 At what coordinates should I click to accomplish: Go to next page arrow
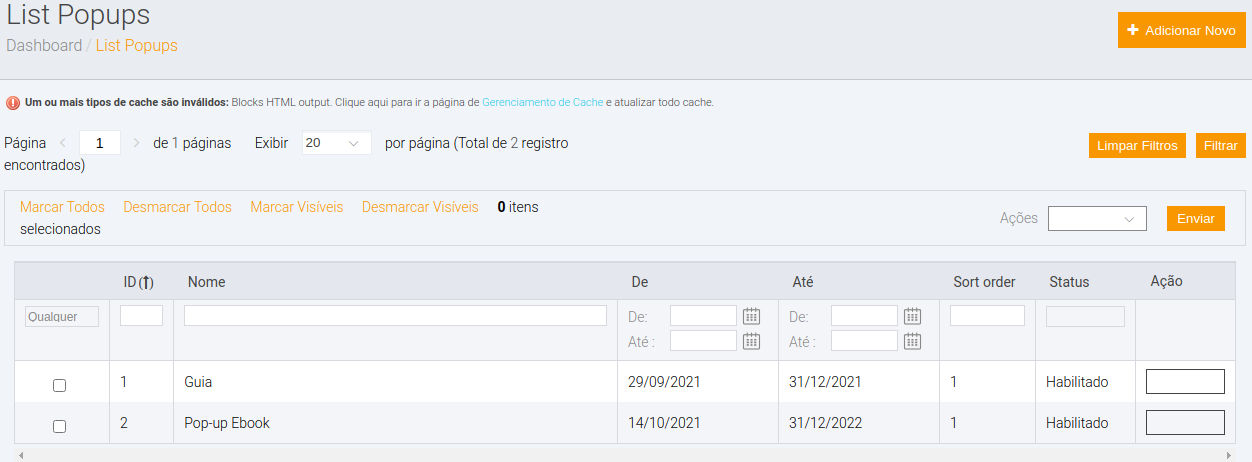[x=137, y=143]
